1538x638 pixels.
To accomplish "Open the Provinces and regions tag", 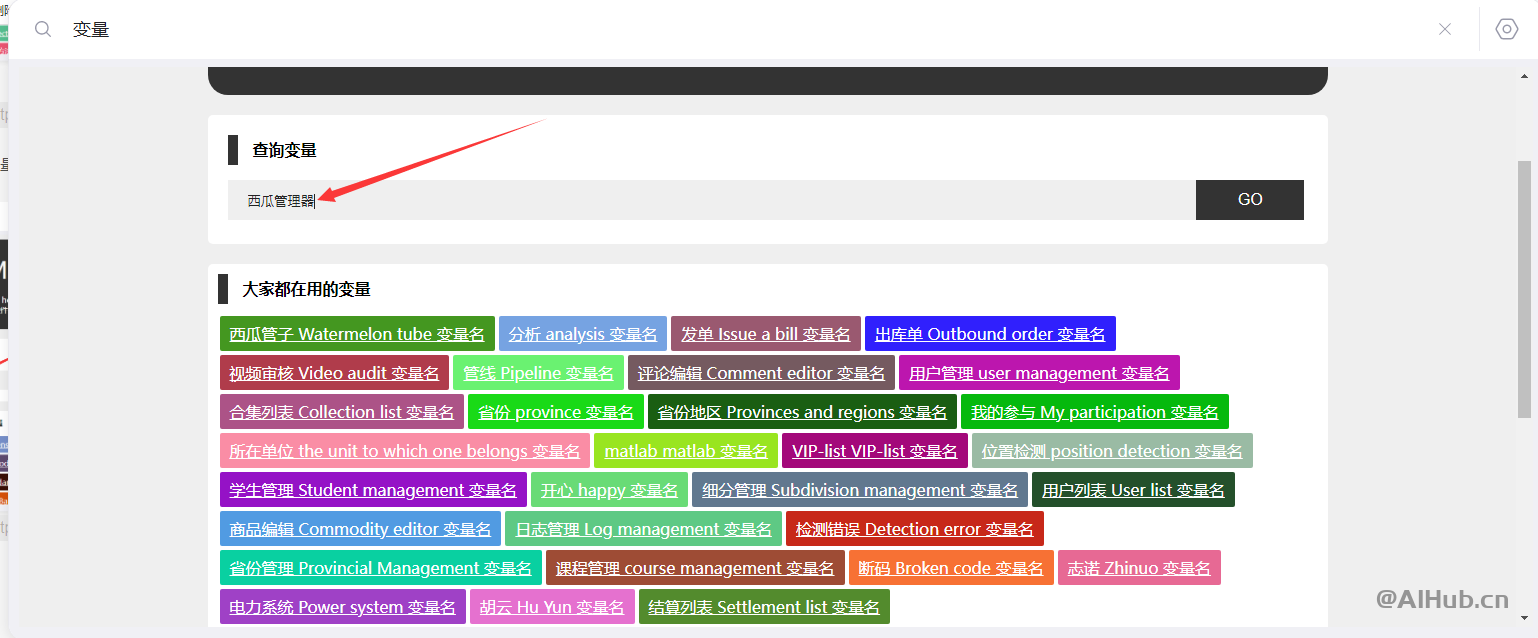I will [802, 412].
